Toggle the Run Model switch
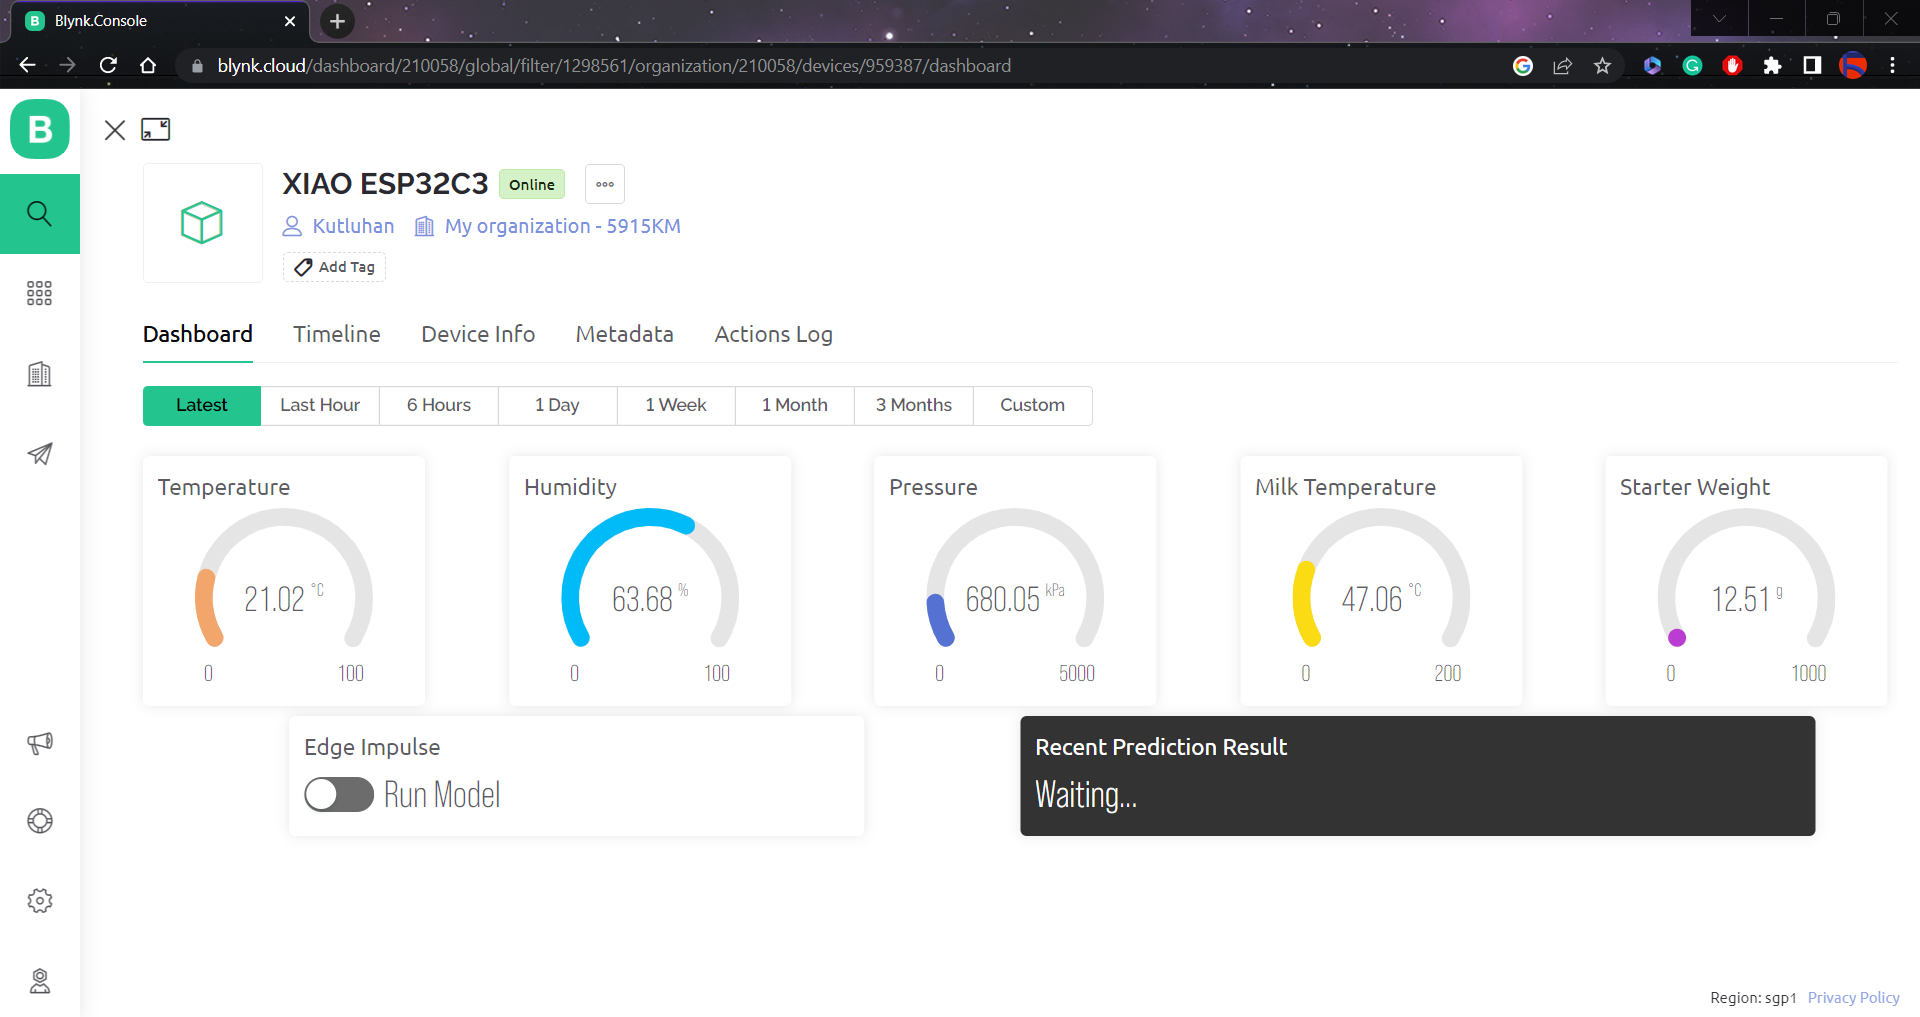This screenshot has width=1920, height=1017. click(x=339, y=795)
